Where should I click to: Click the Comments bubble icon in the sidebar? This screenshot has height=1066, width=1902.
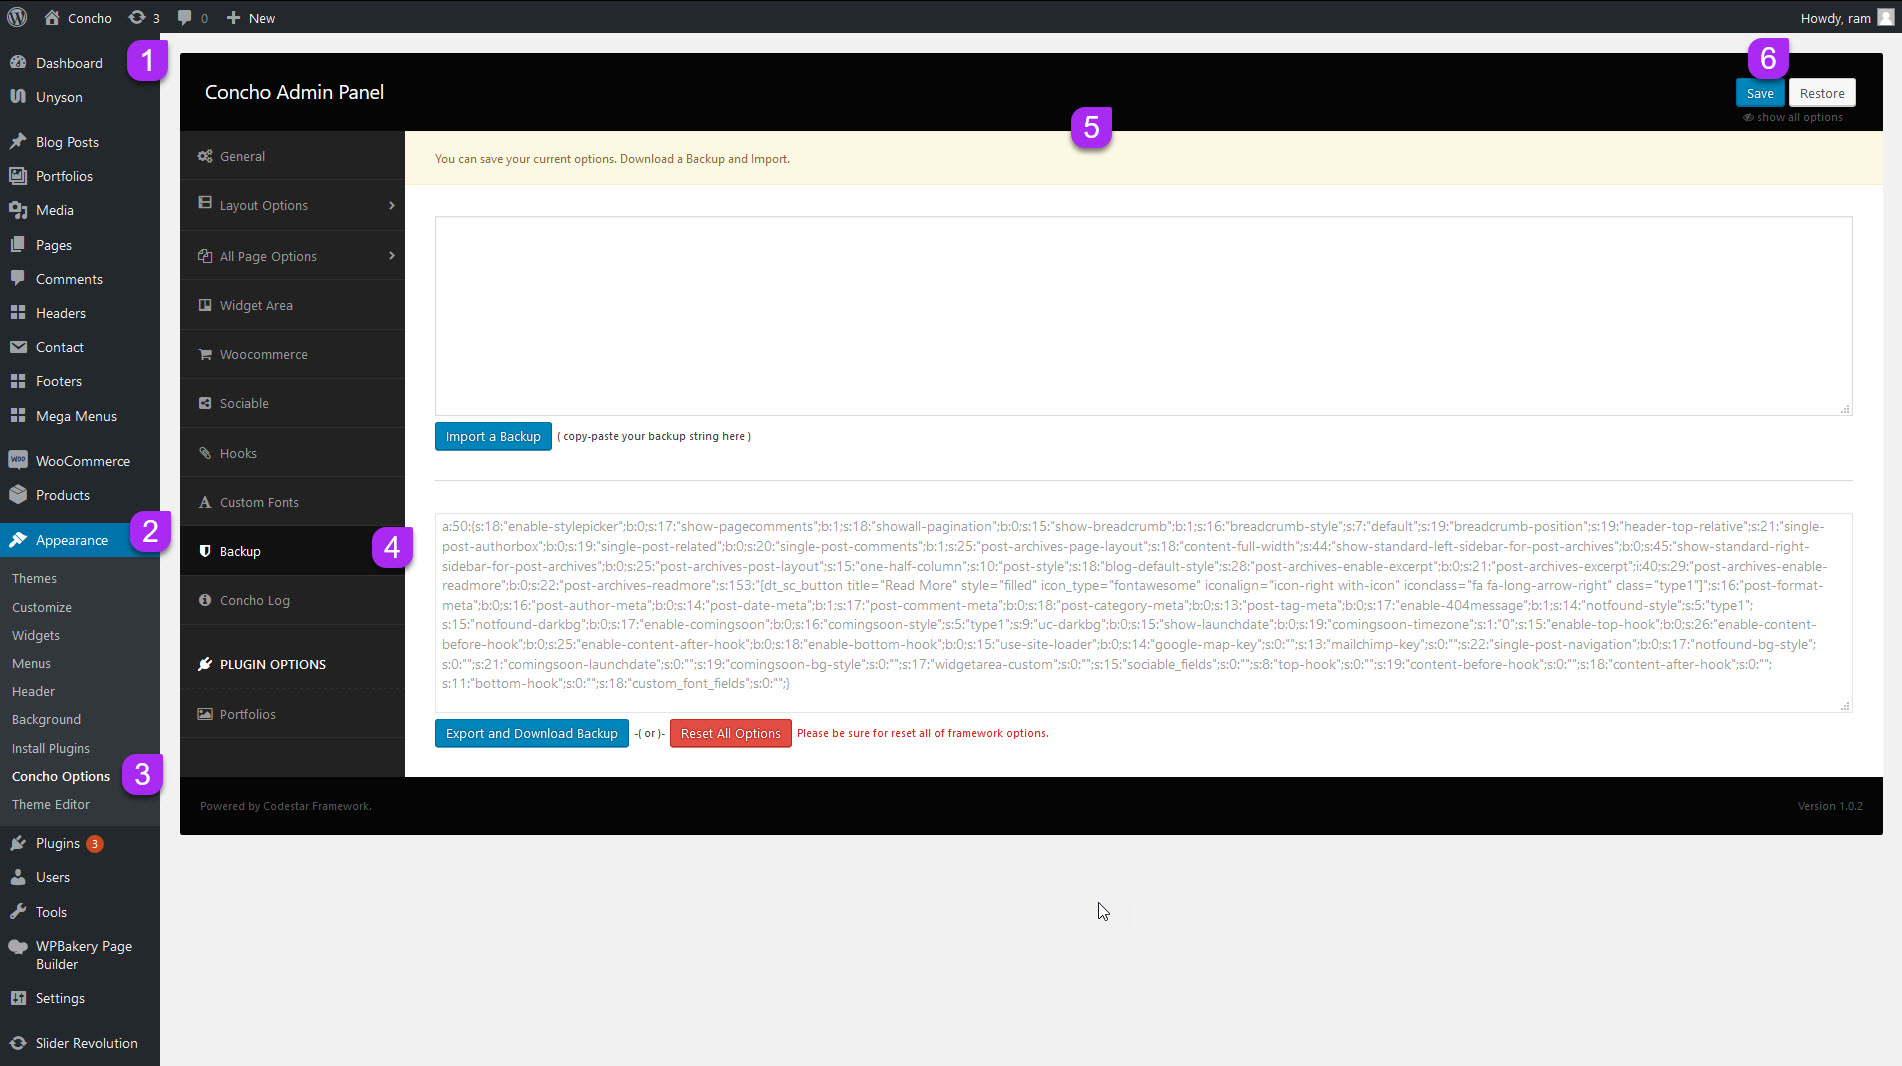[x=18, y=278]
